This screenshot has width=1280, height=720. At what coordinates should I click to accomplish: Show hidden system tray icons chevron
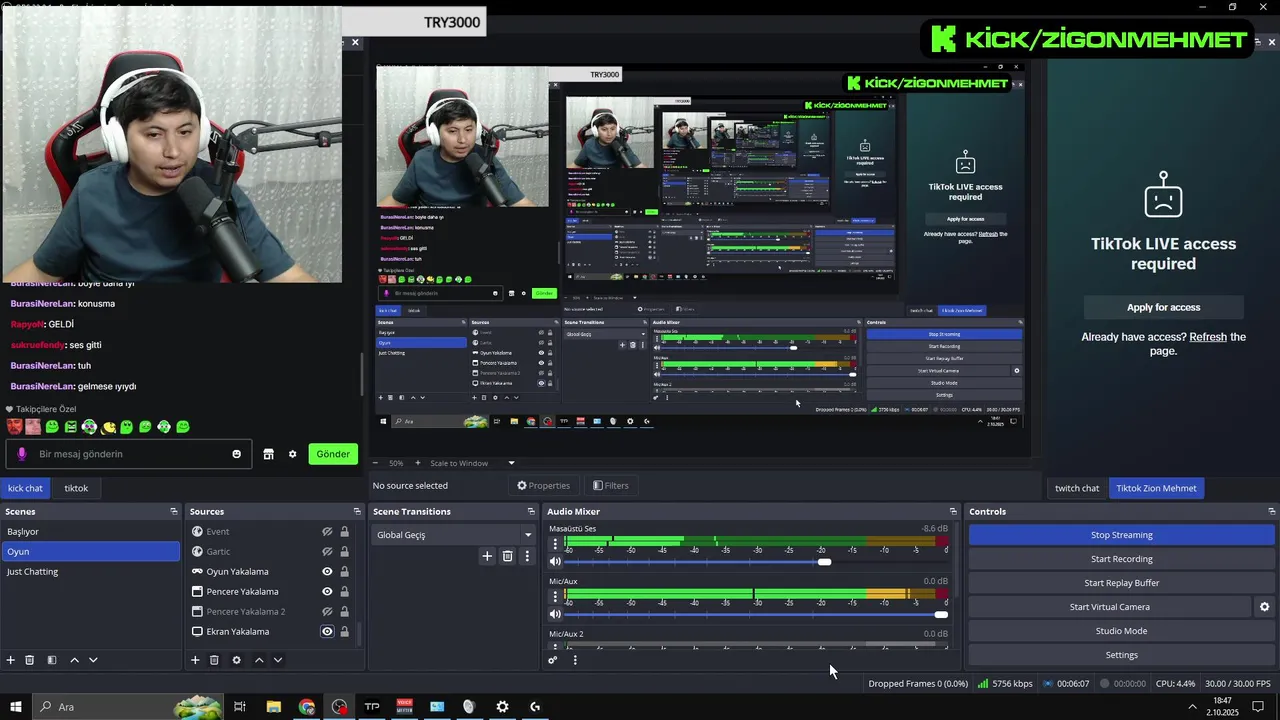click(x=1192, y=707)
